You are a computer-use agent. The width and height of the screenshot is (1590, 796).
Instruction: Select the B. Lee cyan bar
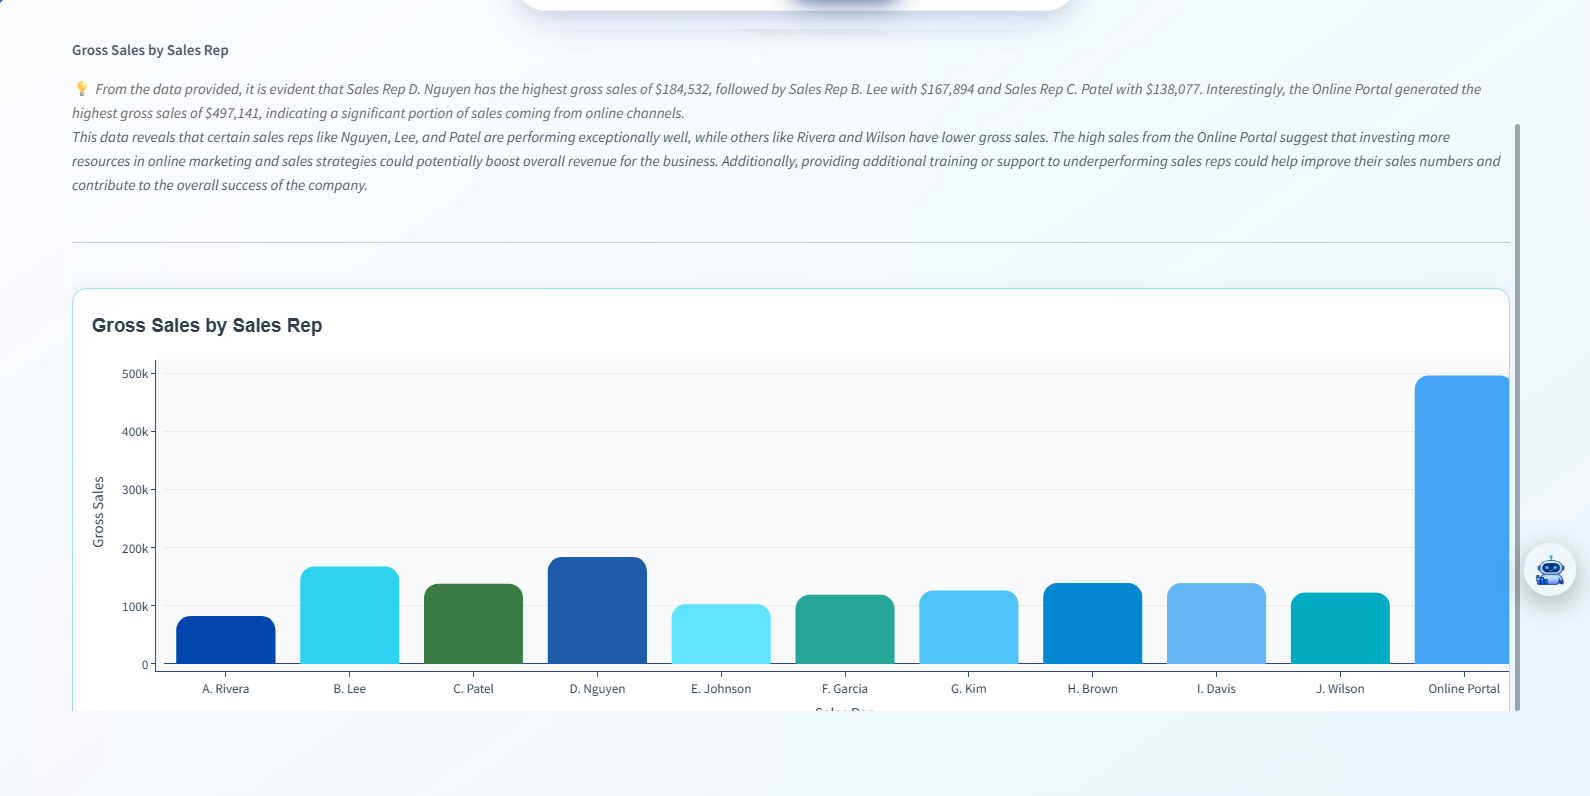tap(349, 615)
